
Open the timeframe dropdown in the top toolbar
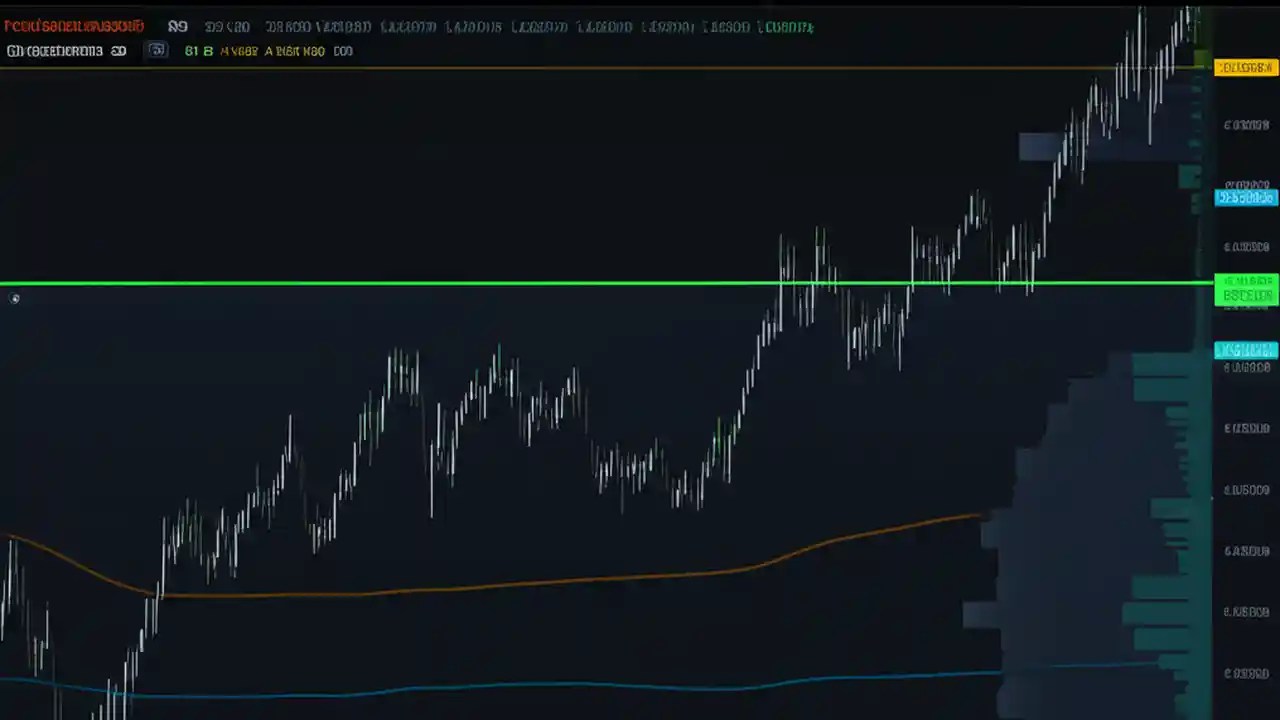click(178, 26)
